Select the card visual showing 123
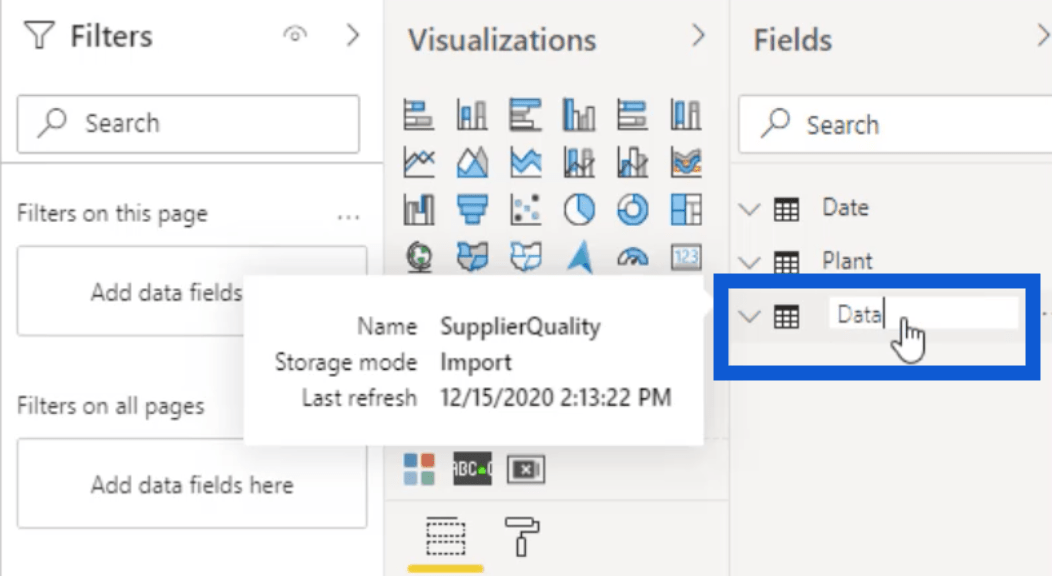1052x576 pixels. [x=686, y=257]
